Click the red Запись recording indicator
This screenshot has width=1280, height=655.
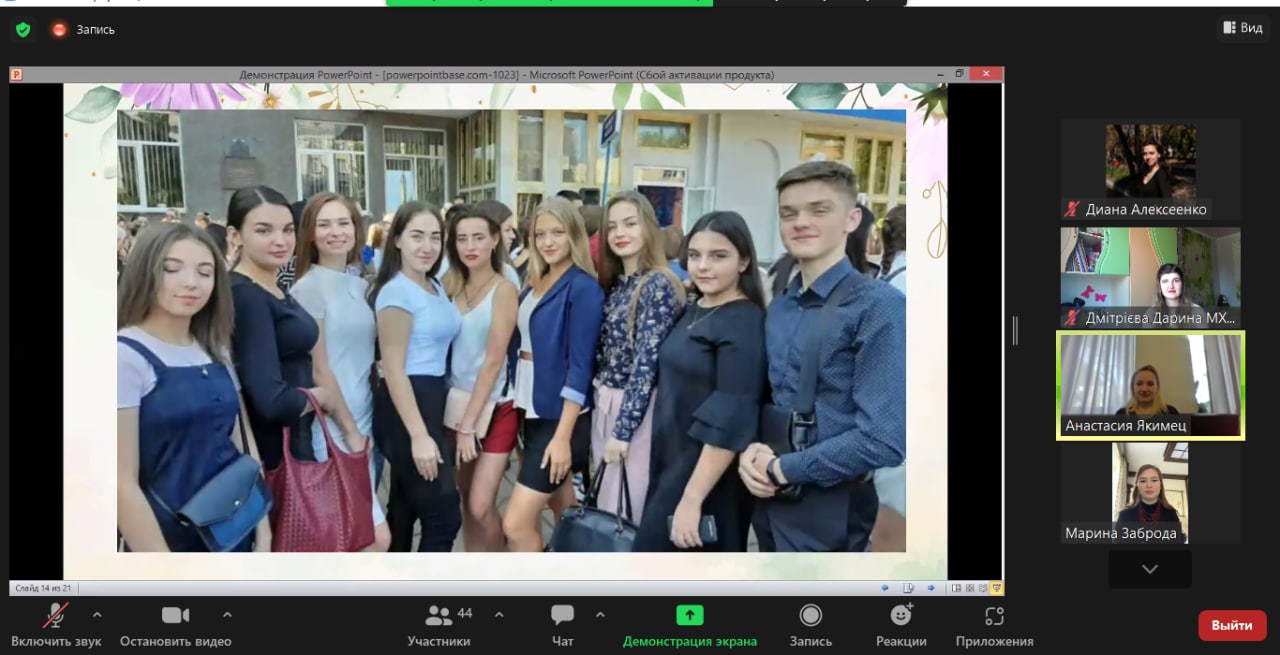[x=59, y=29]
